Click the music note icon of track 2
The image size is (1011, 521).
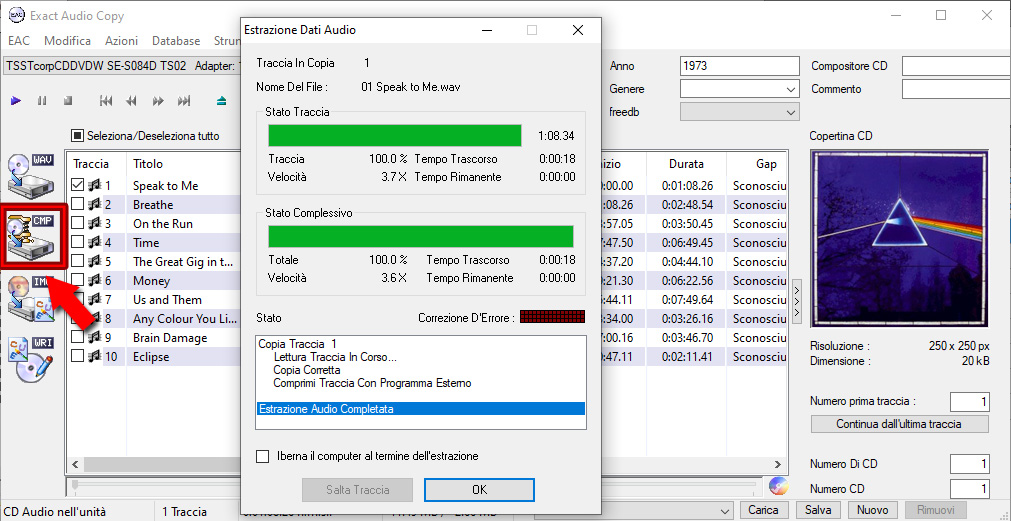point(94,204)
